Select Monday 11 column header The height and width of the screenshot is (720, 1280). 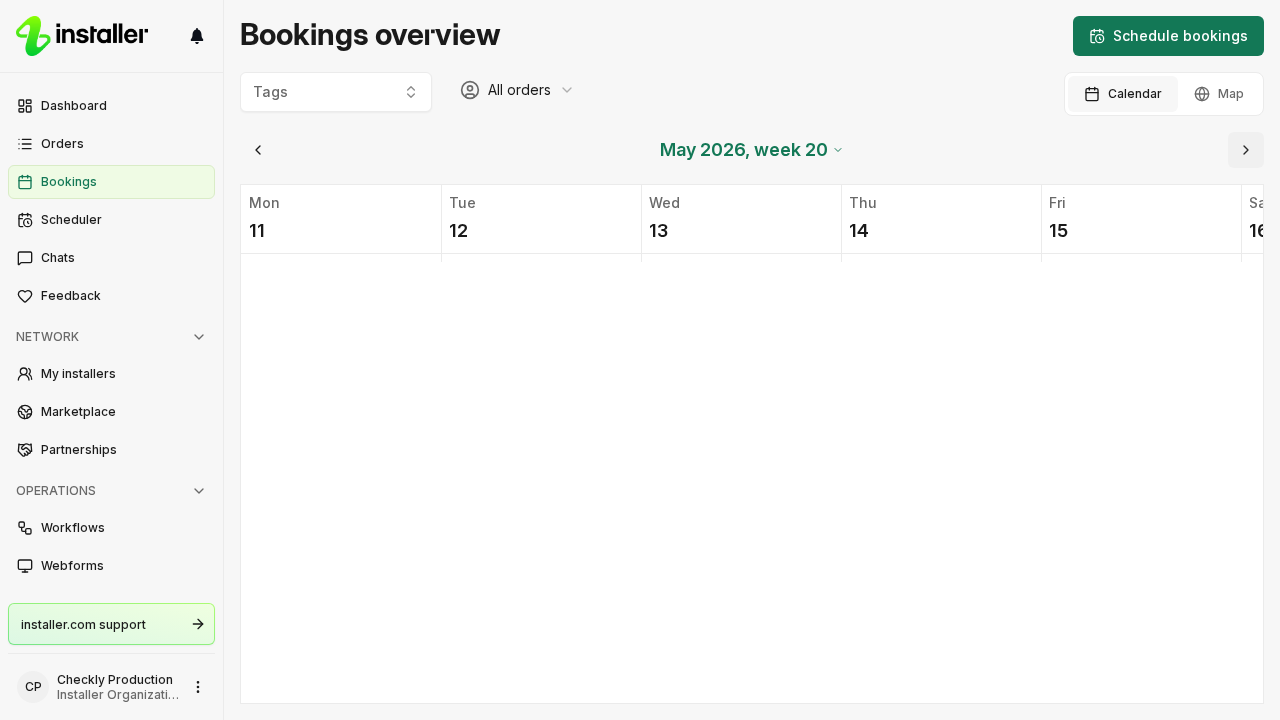[341, 219]
